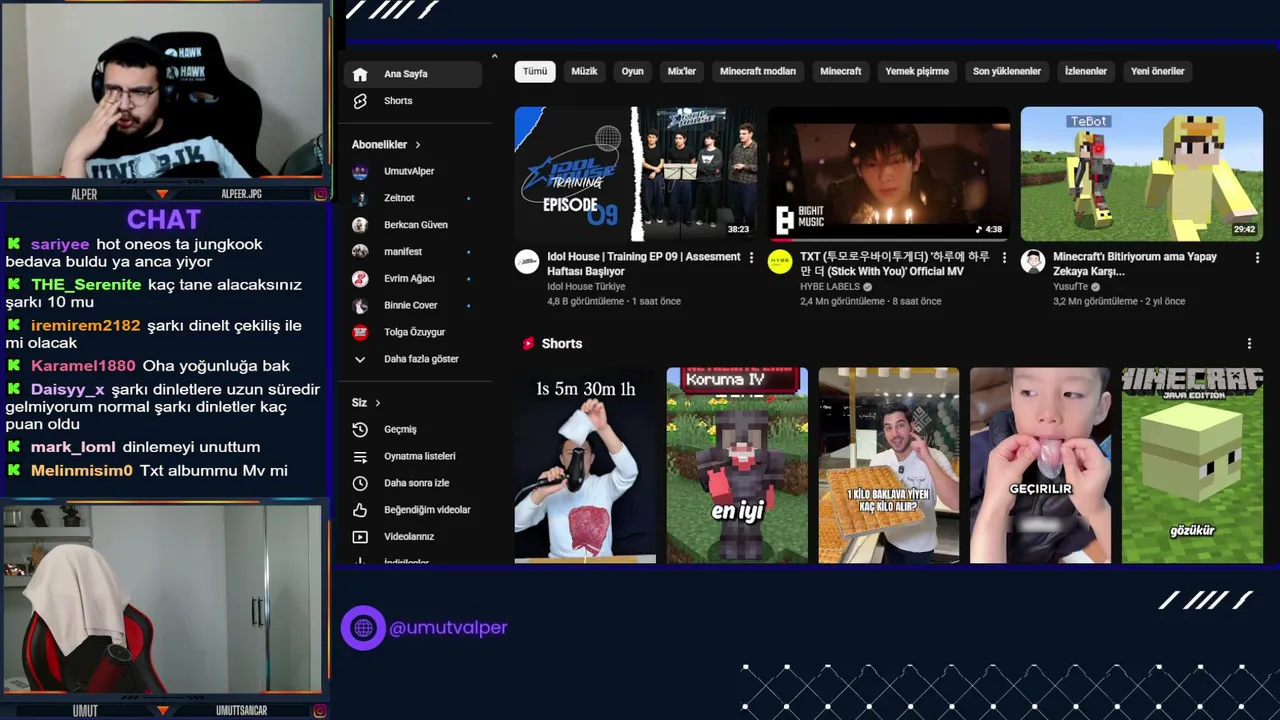Open Tolga Özuygur channel avatar

360,332
